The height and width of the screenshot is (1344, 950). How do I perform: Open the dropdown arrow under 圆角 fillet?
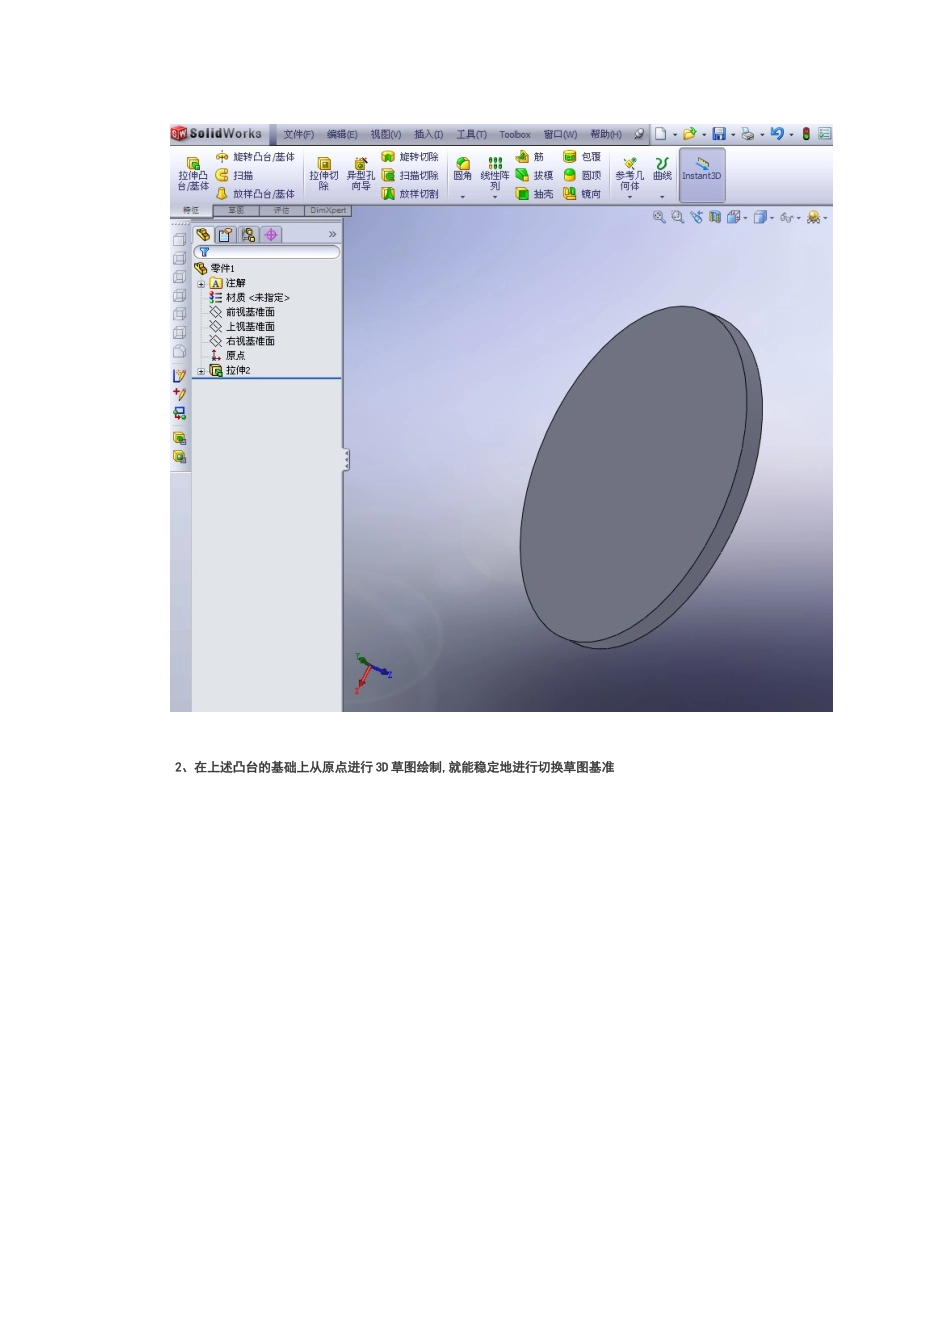pos(462,197)
